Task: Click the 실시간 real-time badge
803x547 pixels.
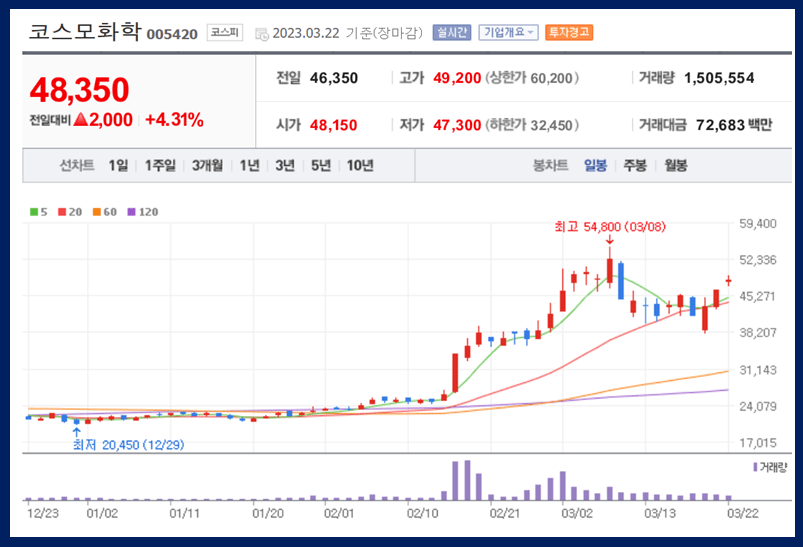Action: click(x=452, y=32)
